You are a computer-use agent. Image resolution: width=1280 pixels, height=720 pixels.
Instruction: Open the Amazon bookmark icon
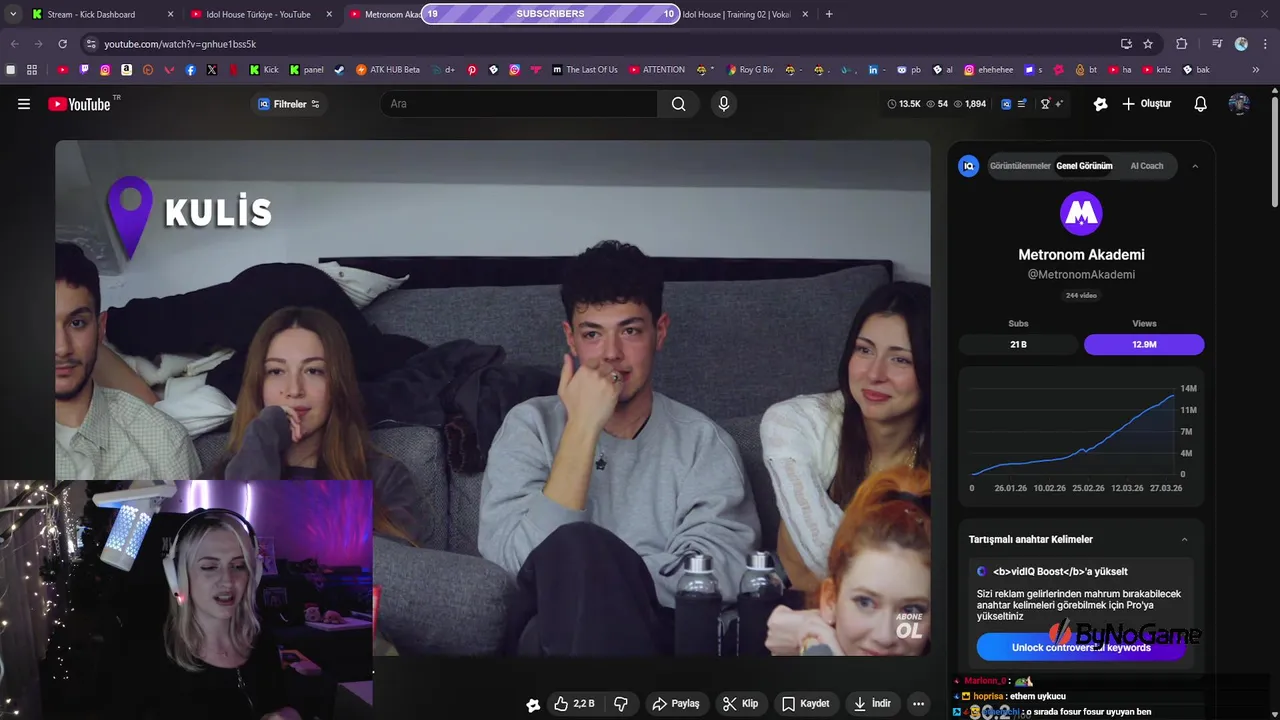pyautogui.click(x=127, y=70)
